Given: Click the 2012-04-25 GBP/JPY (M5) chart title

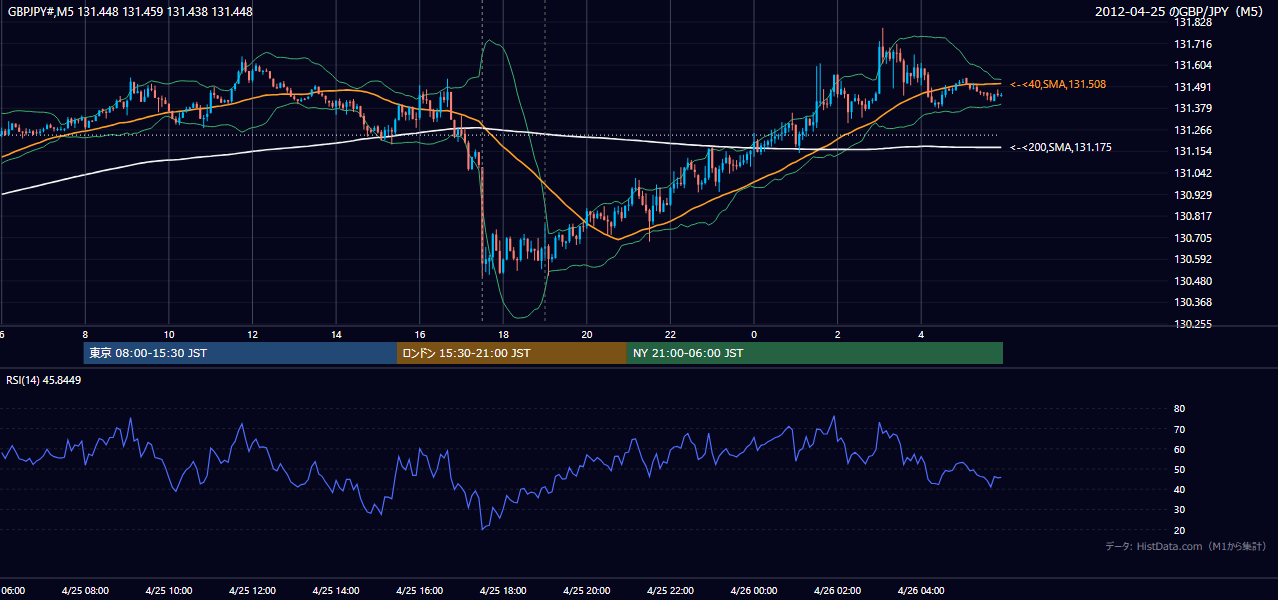Looking at the screenshot, I should tap(1180, 12).
